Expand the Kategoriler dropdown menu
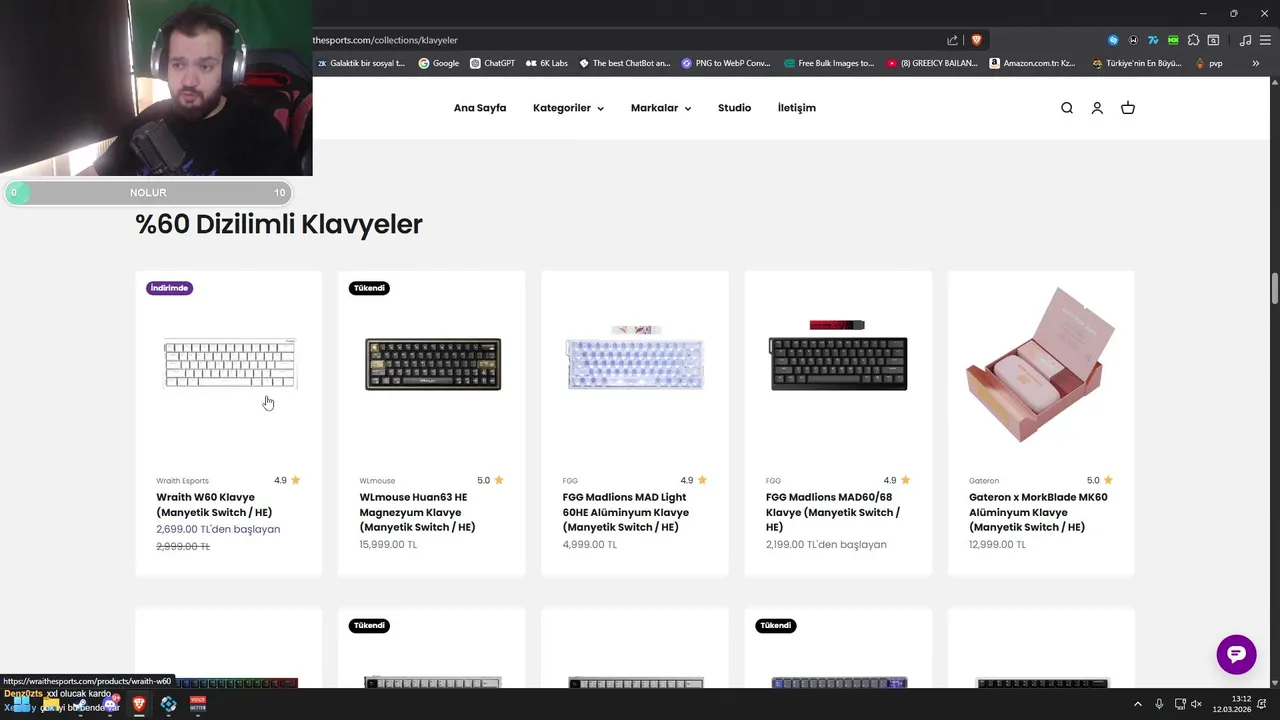1280x720 pixels. 568,108
